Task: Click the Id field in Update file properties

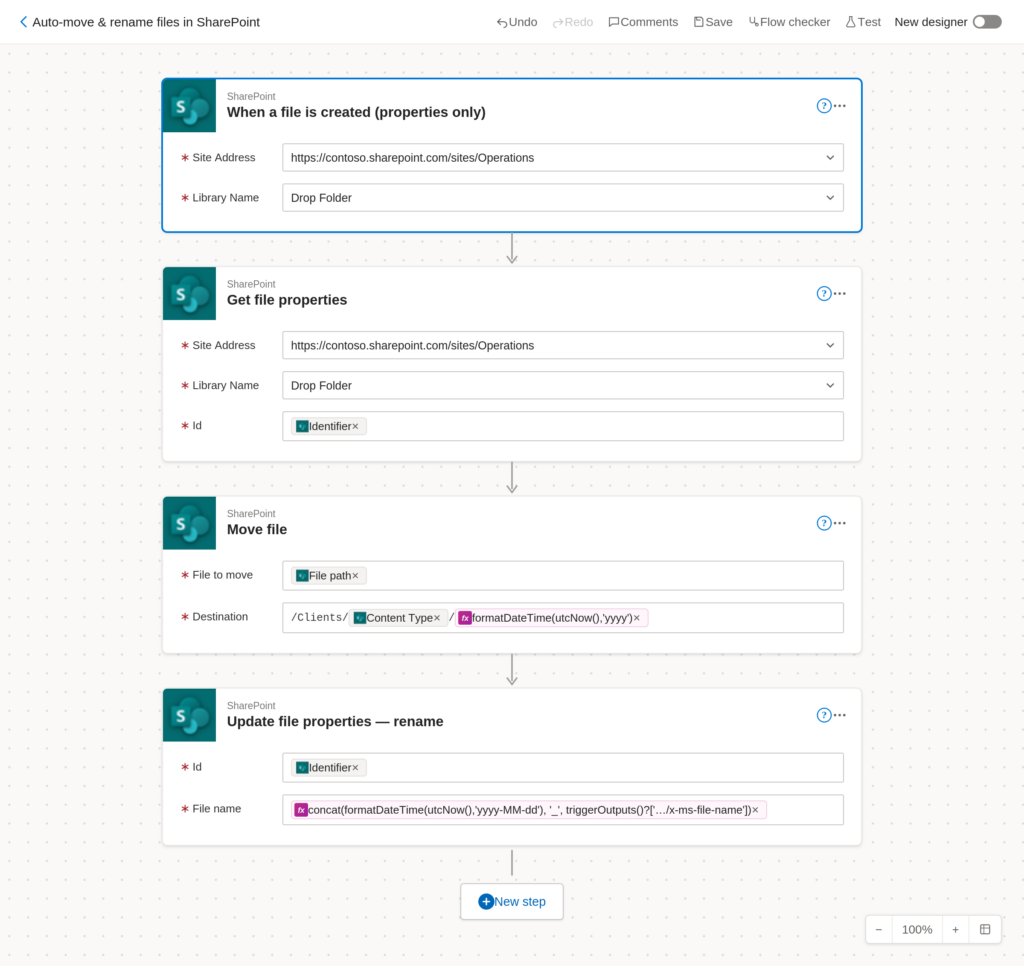Action: pyautogui.click(x=563, y=767)
